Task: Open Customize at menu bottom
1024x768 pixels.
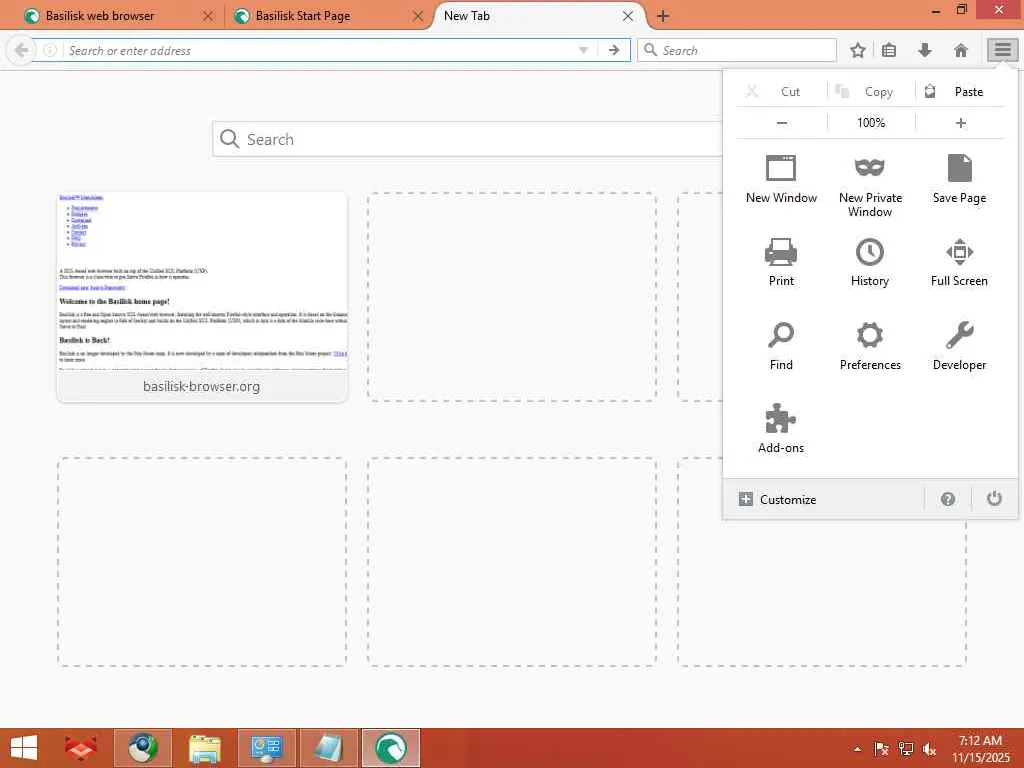Action: pos(778,500)
